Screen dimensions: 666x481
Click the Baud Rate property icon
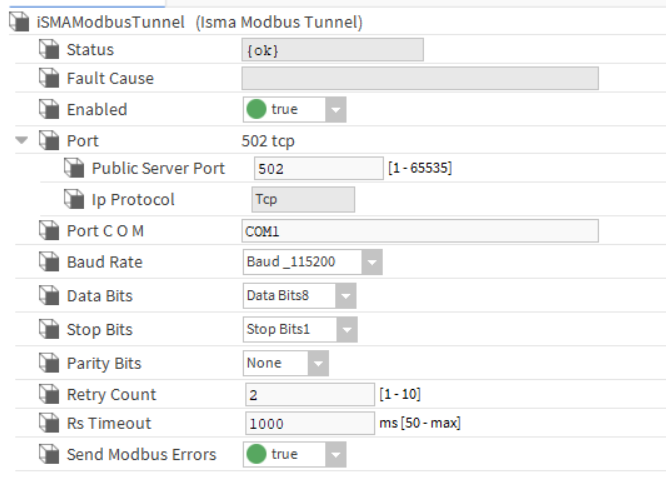pyautogui.click(x=48, y=263)
